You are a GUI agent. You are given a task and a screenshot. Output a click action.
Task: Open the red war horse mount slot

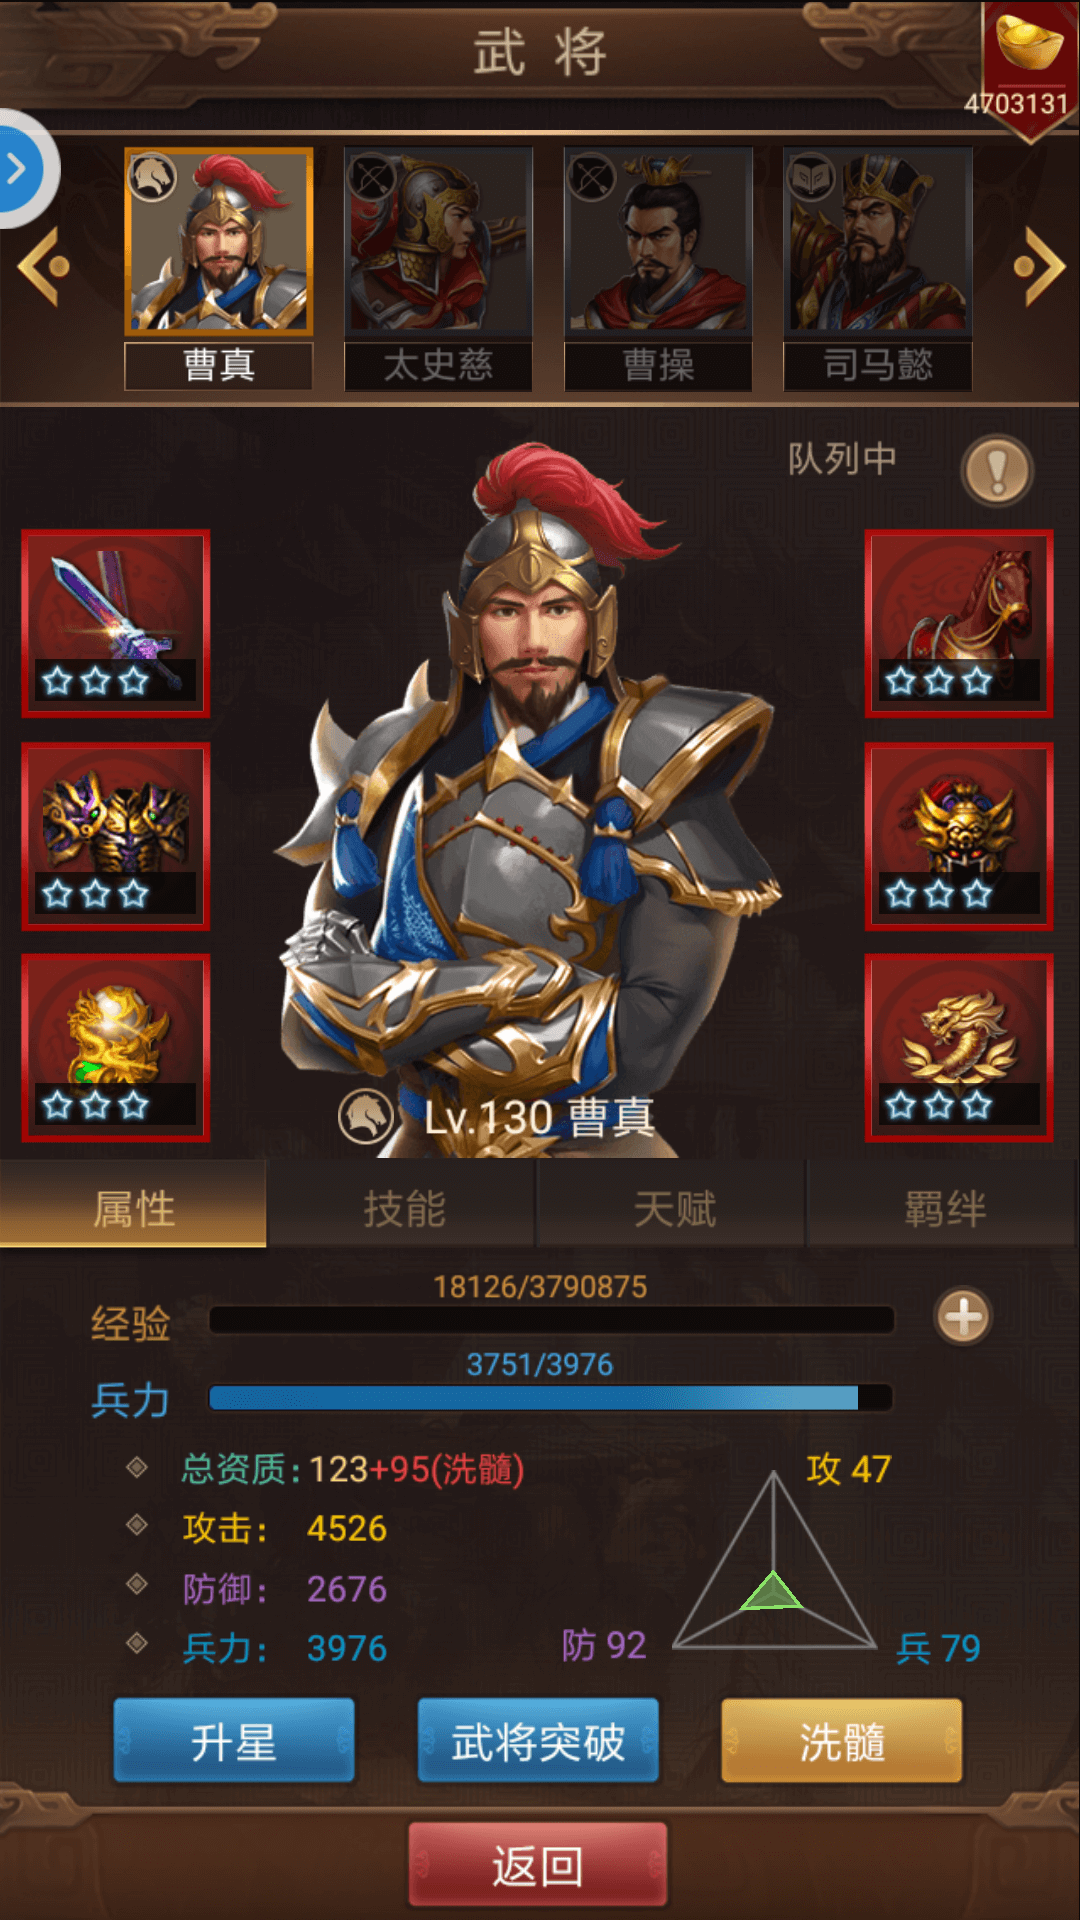[x=959, y=623]
